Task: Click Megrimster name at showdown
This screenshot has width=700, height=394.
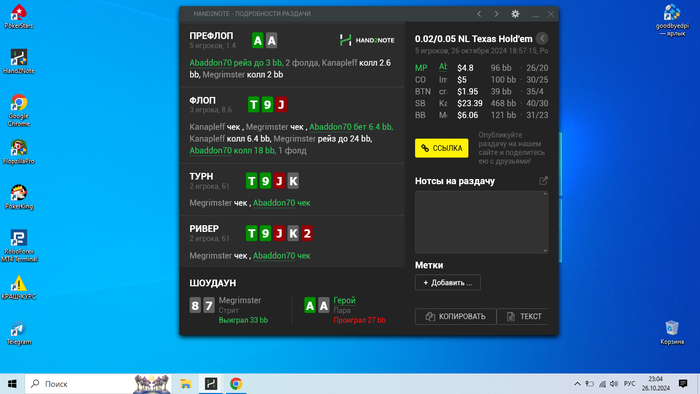Action: click(240, 300)
